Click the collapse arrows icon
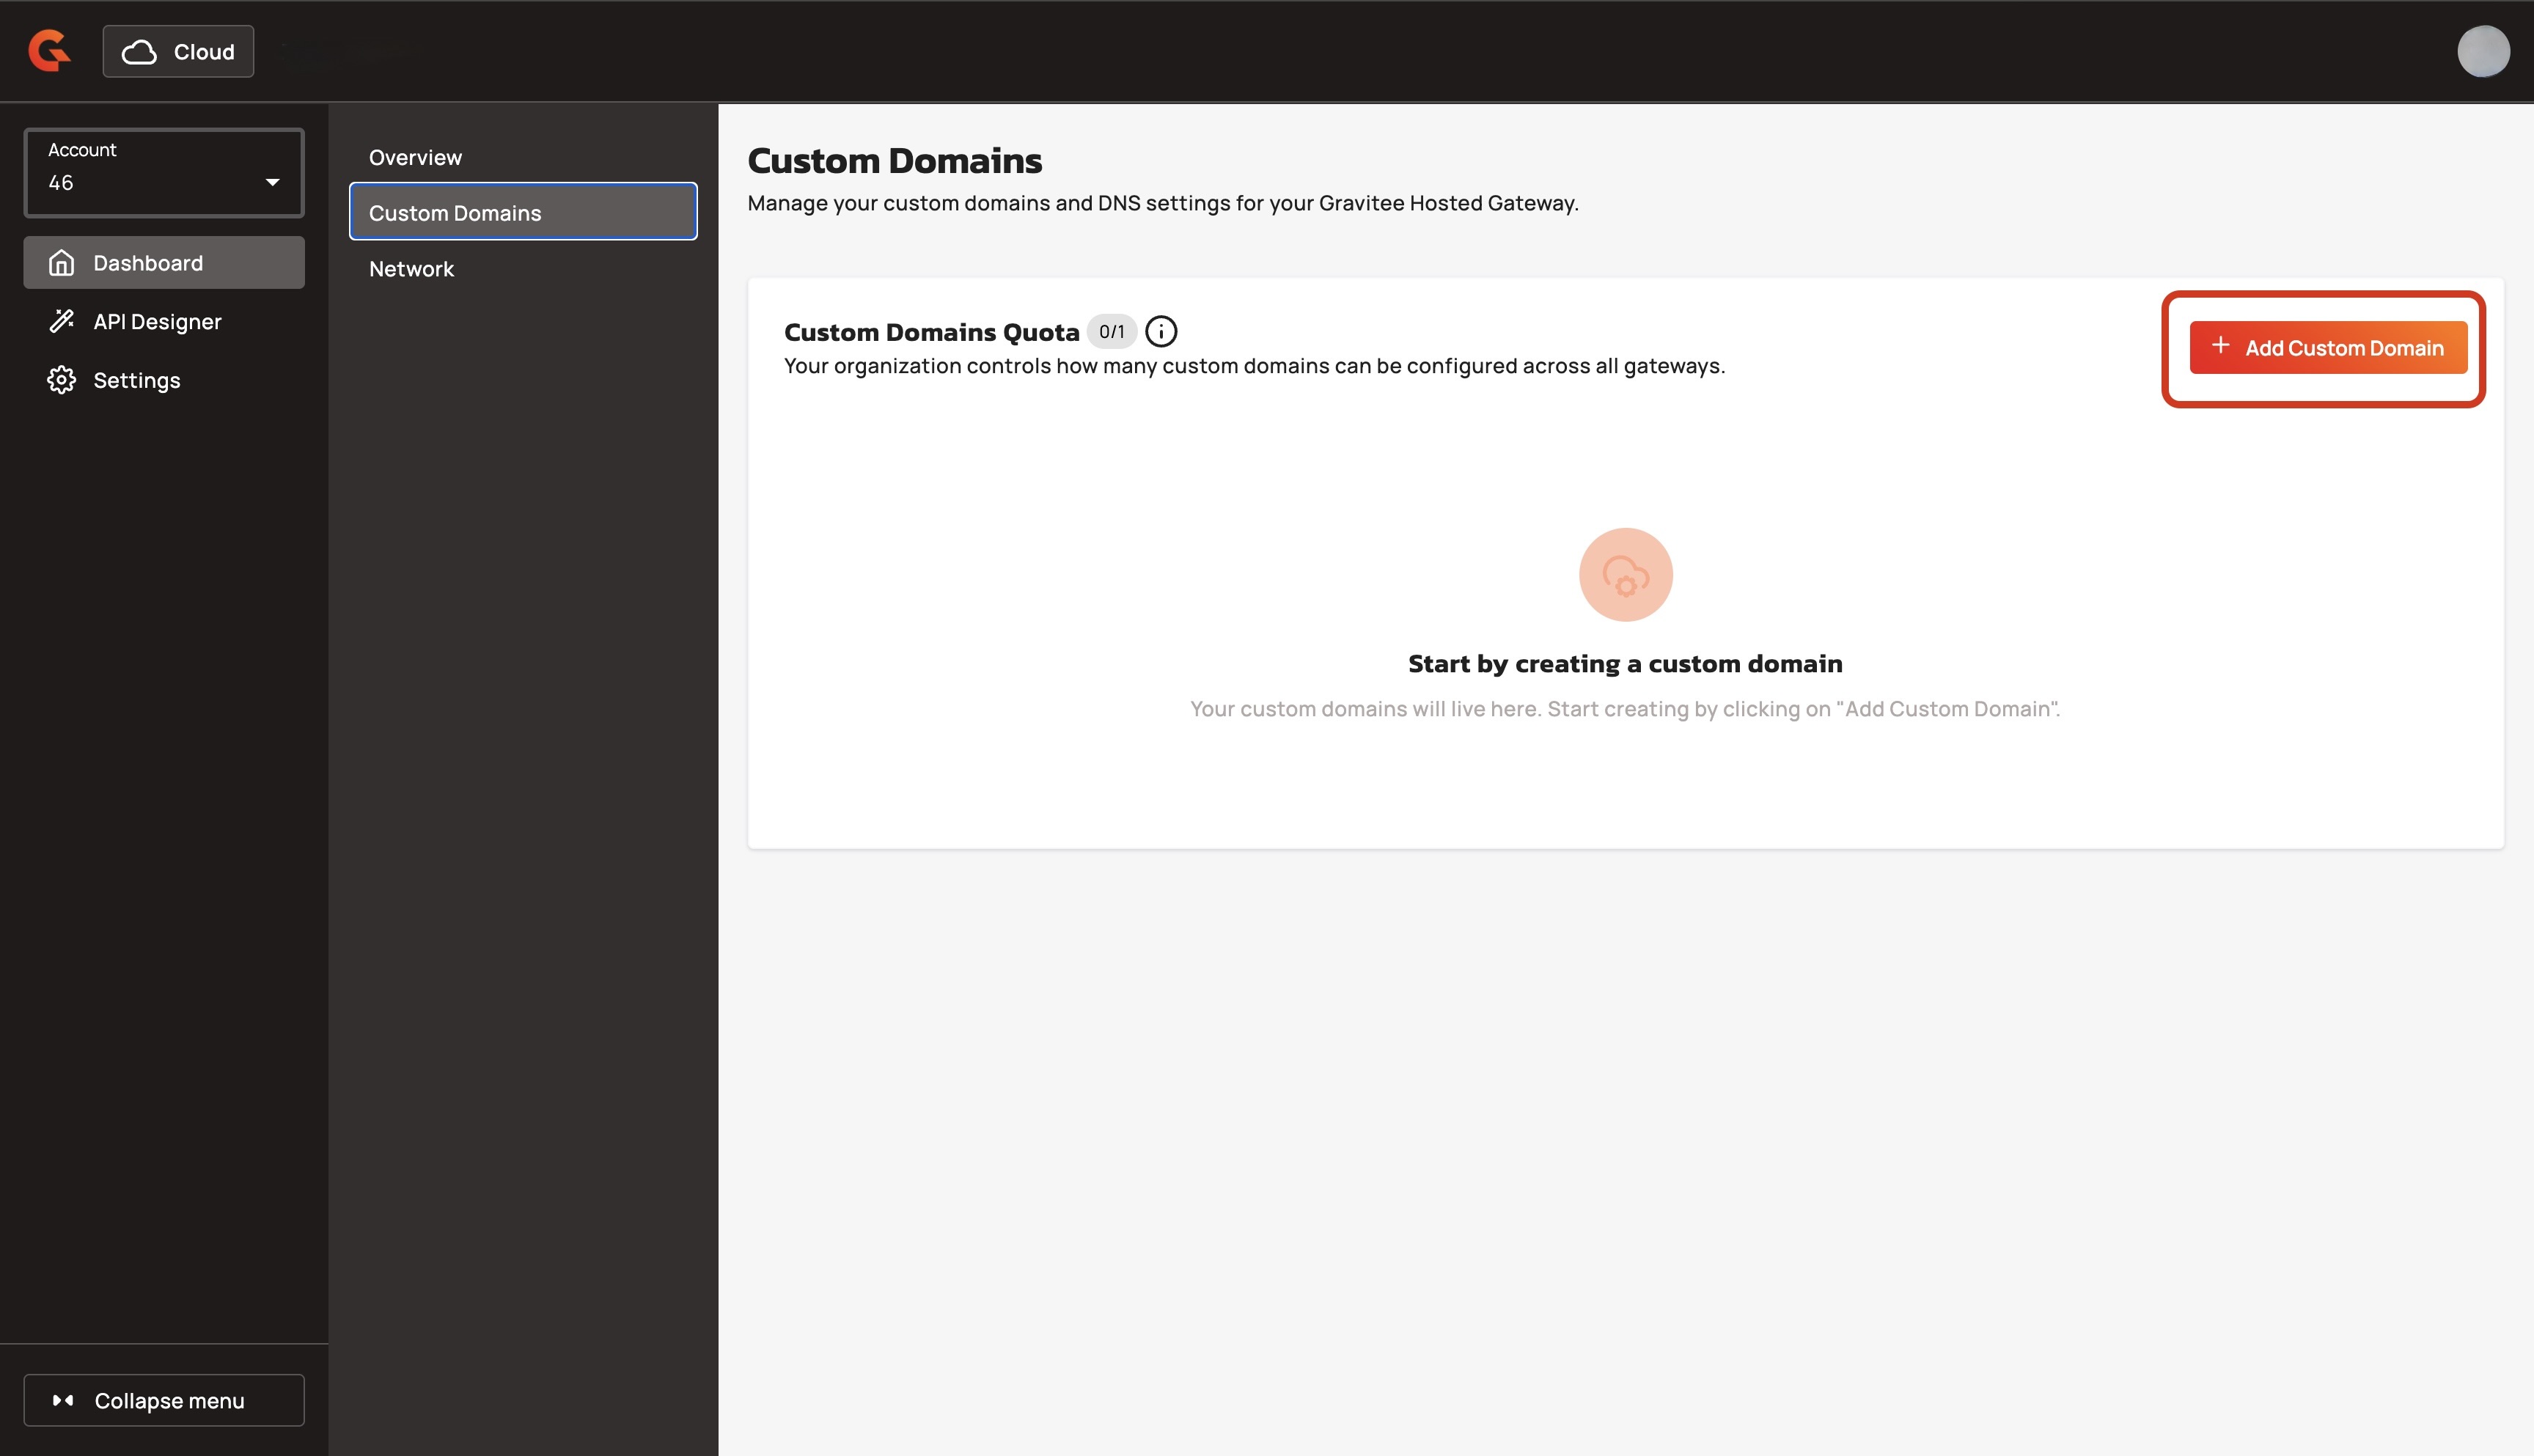 coord(63,1400)
